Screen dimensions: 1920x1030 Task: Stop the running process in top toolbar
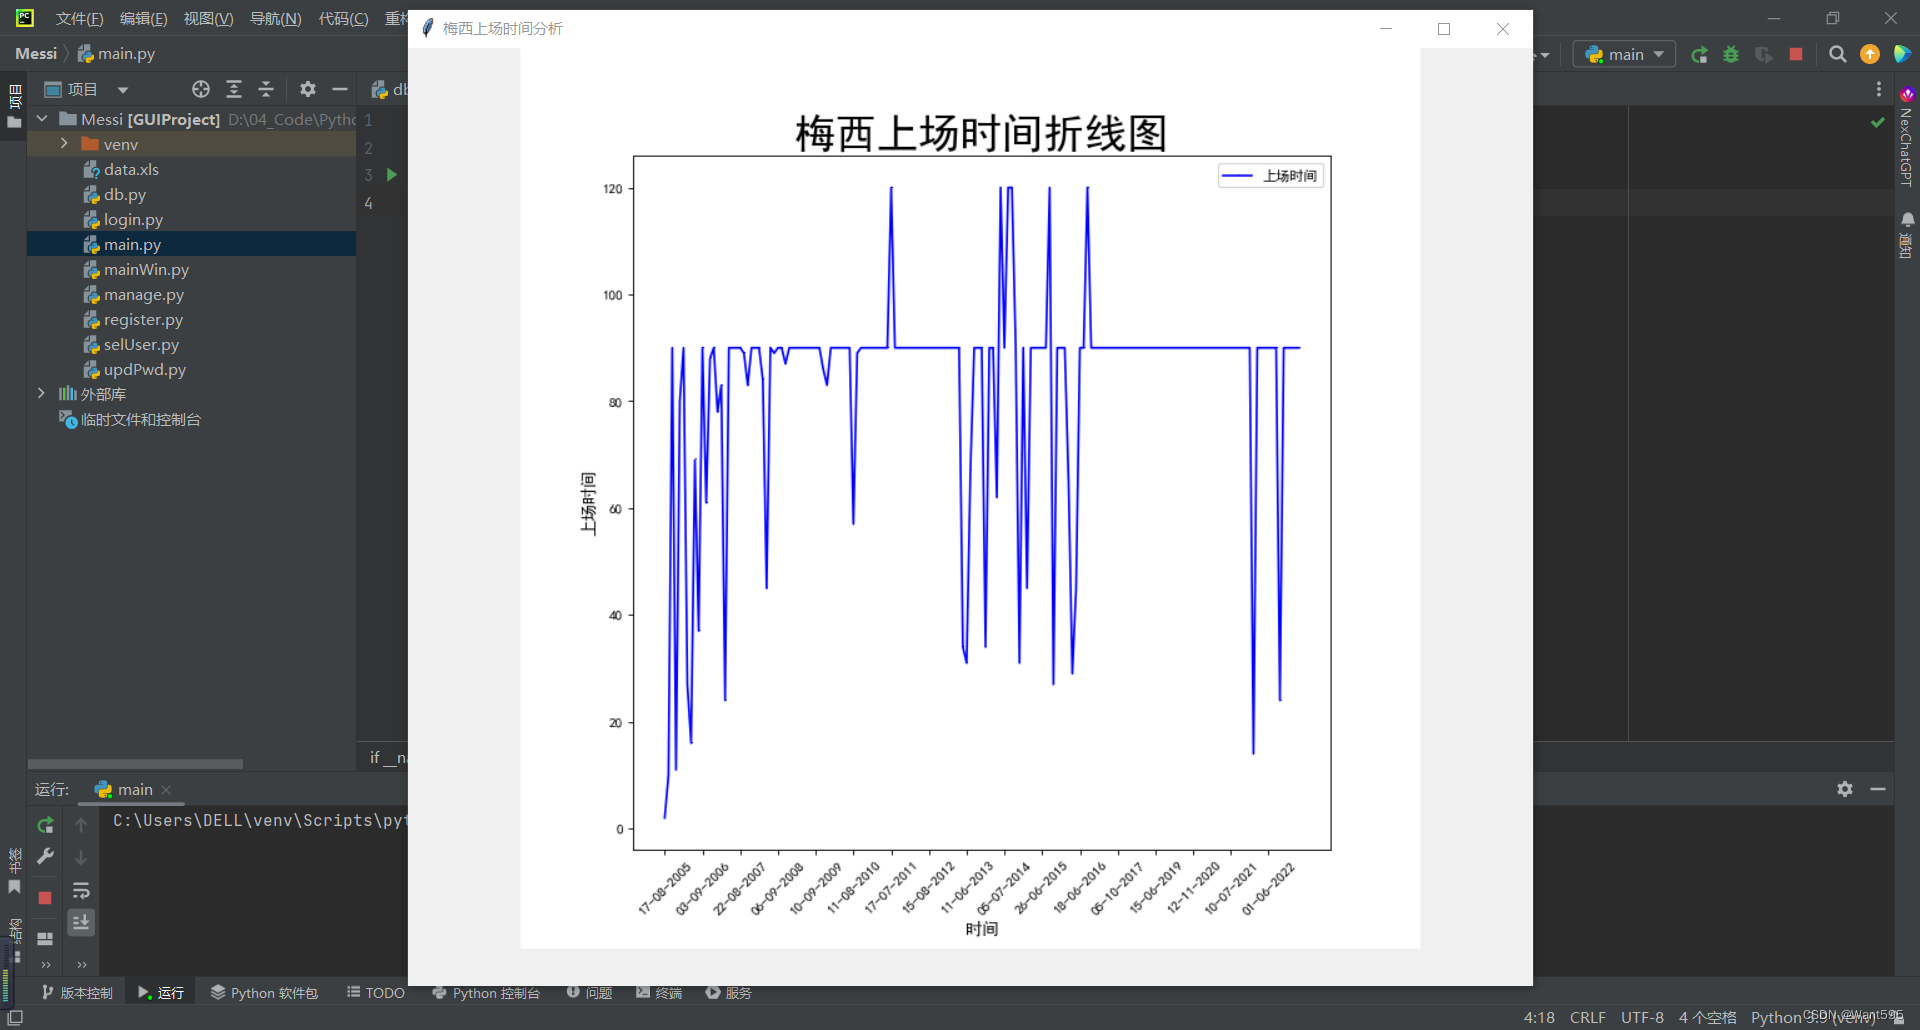coord(1796,54)
